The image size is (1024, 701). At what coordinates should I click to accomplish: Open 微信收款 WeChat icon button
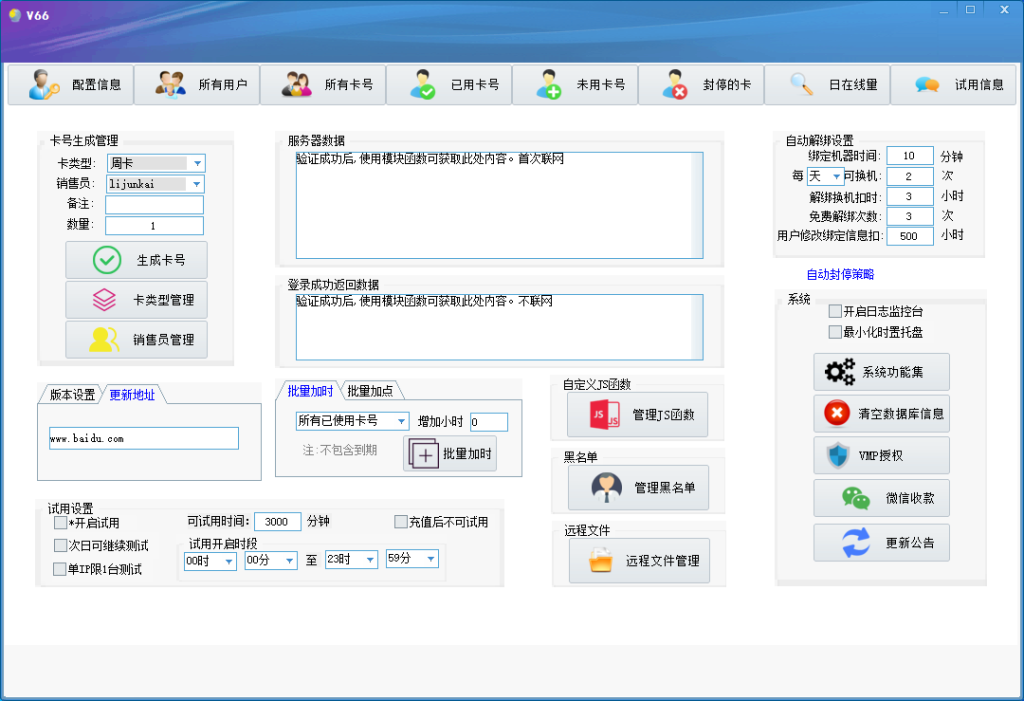click(881, 497)
